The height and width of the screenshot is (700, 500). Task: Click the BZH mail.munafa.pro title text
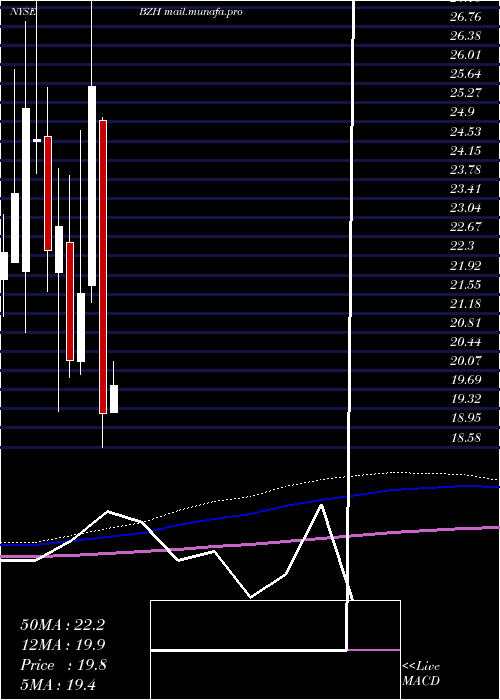[191, 12]
